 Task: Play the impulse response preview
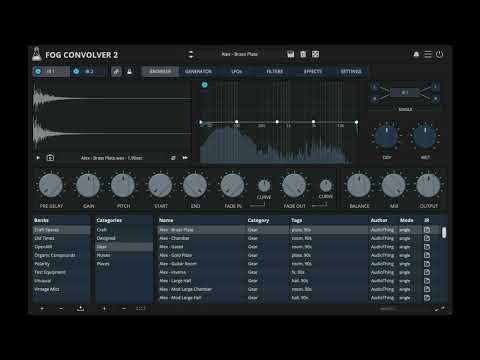click(x=38, y=158)
